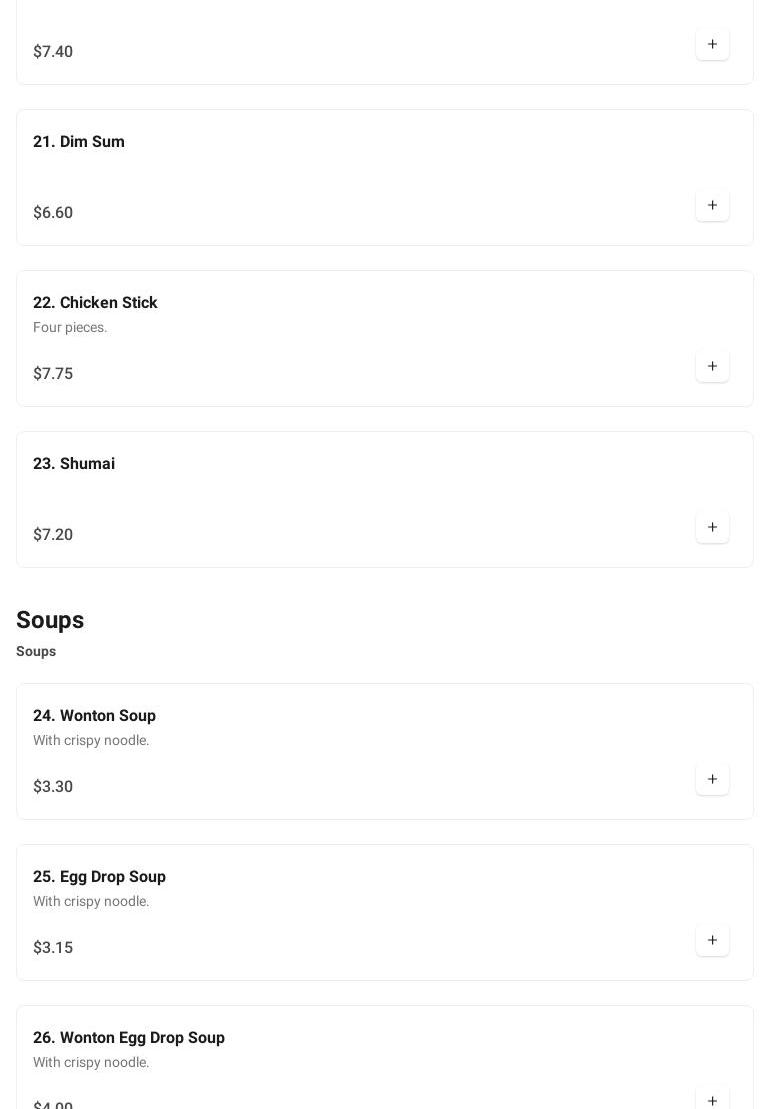Viewport: 770px width, 1109px height.
Task: Add Egg Drop Soup via plus icon
Action: (x=712, y=940)
